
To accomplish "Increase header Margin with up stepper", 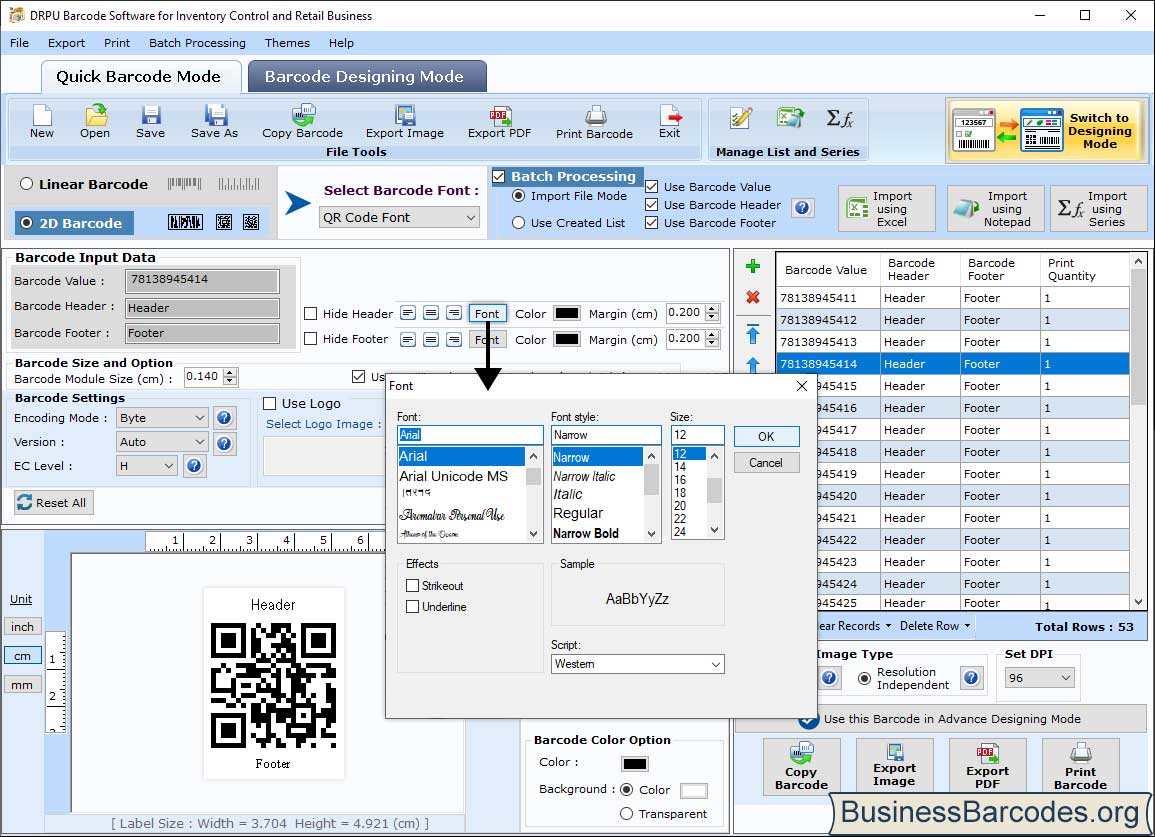I will pos(712,309).
